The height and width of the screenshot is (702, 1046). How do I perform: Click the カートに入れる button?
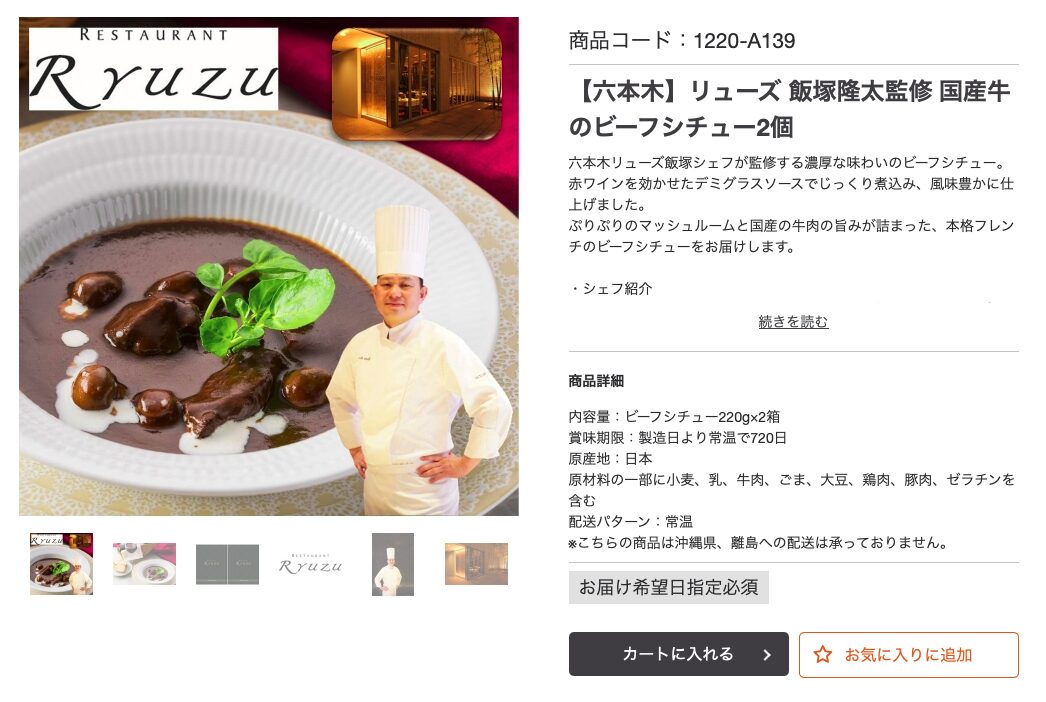(x=678, y=654)
